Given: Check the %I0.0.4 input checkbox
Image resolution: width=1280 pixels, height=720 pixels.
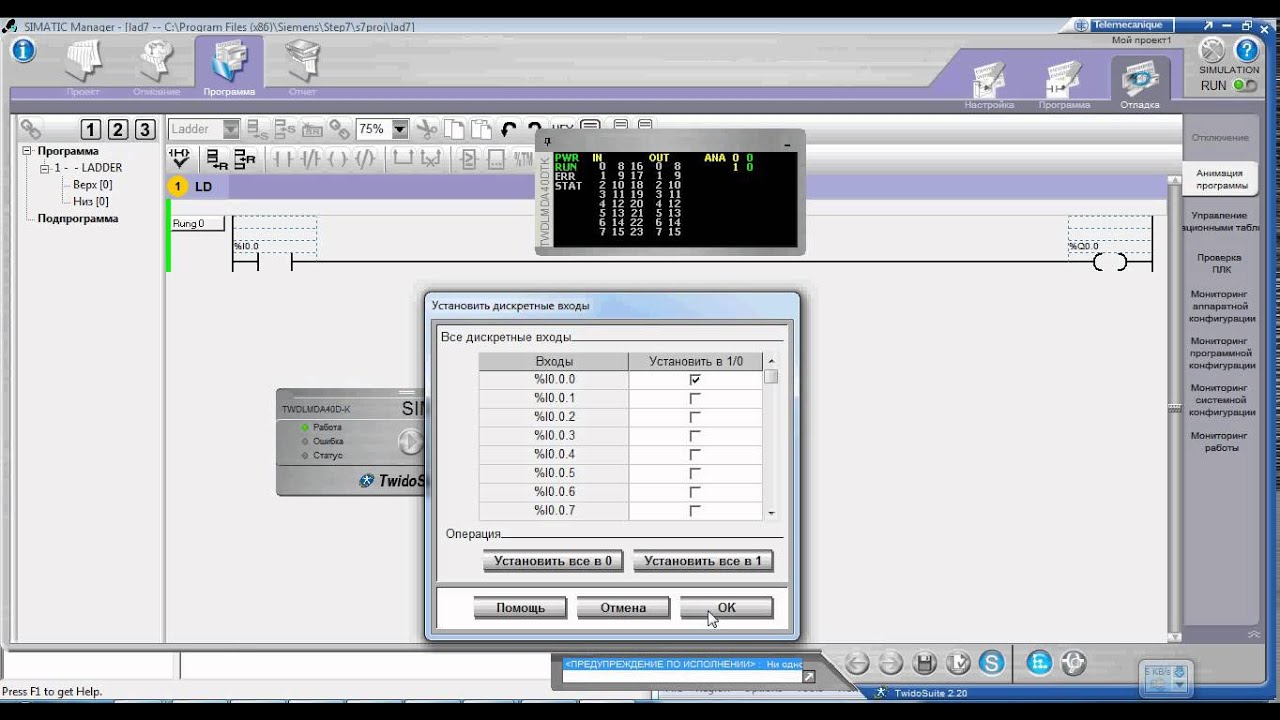Looking at the screenshot, I should click(x=695, y=455).
